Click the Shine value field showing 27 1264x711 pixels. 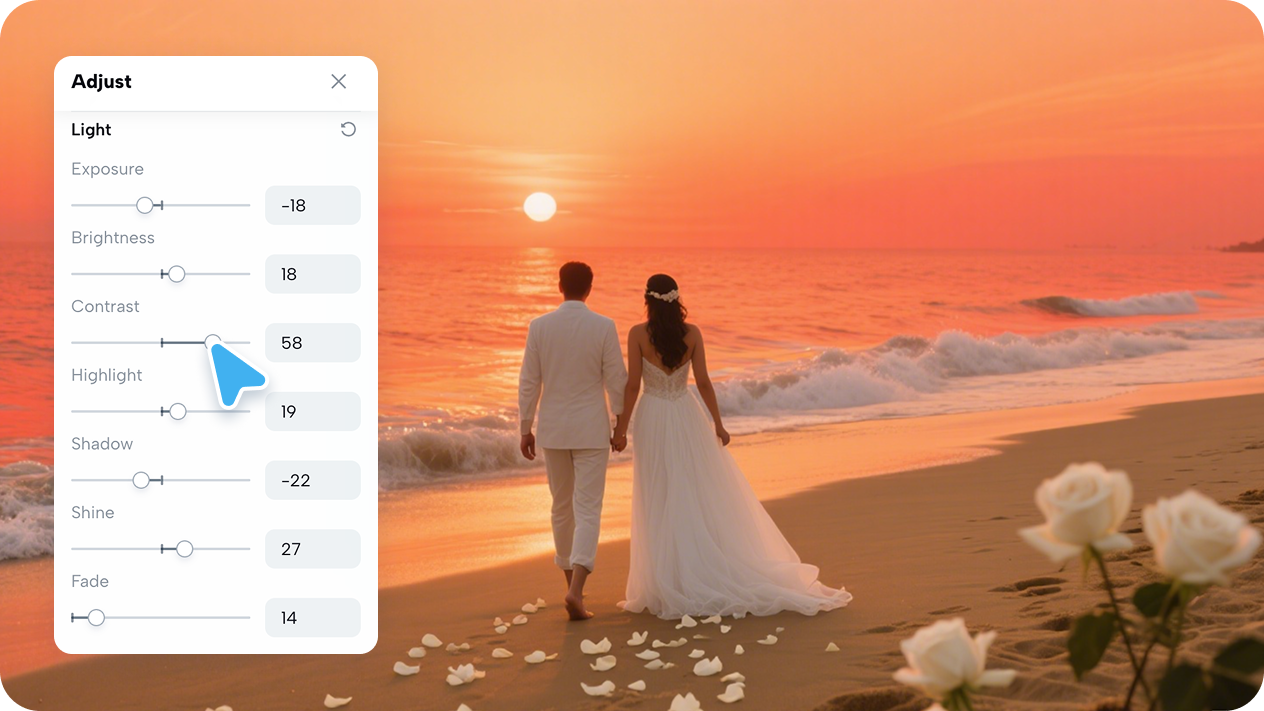(313, 549)
